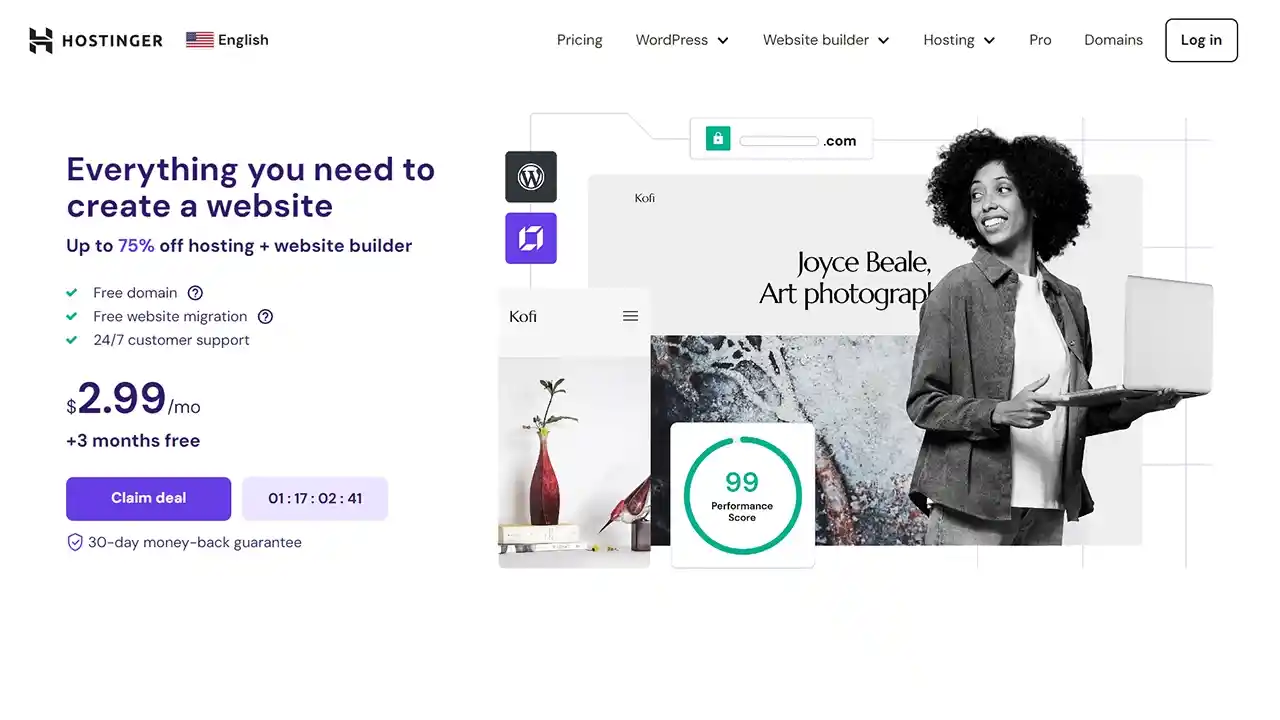The image size is (1280, 720).
Task: Click the Log in button
Action: pos(1201,40)
